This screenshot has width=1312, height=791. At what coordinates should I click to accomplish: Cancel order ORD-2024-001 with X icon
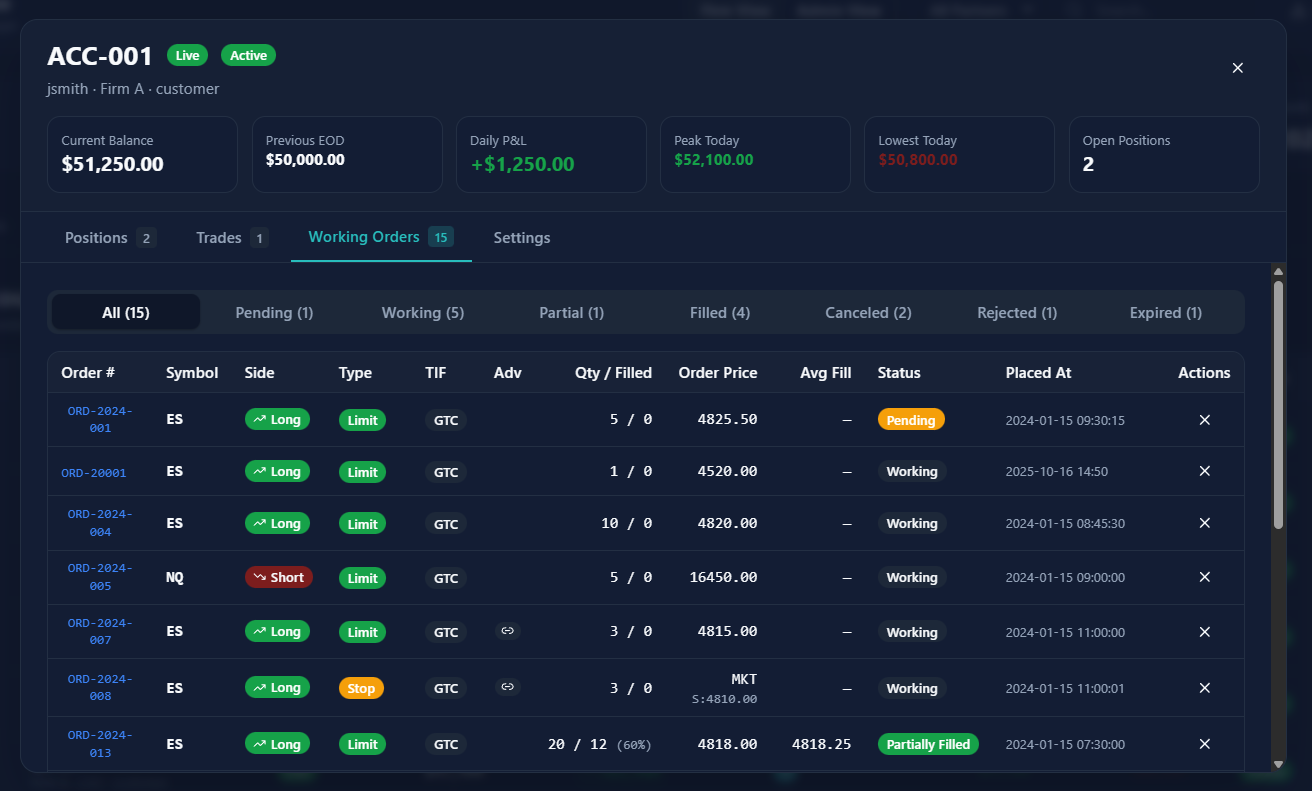1204,420
